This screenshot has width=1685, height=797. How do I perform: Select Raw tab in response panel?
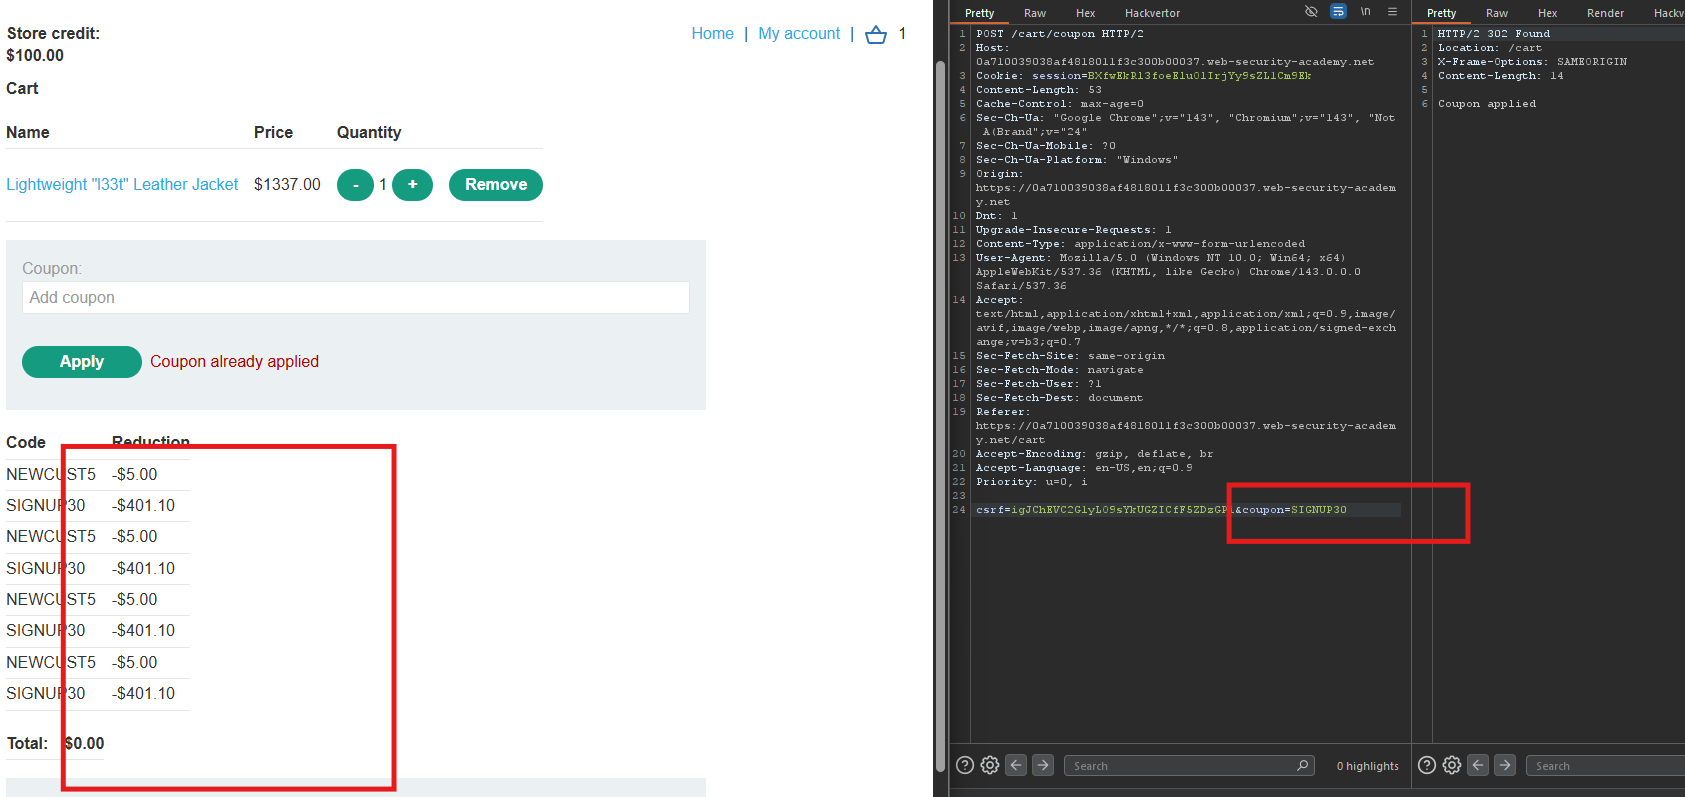1497,13
